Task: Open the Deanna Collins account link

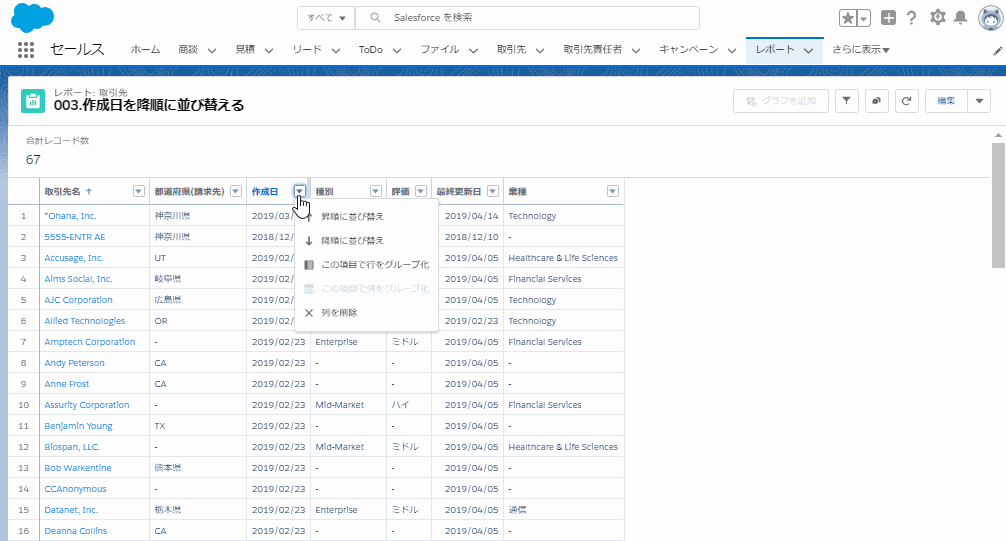Action: (76, 531)
